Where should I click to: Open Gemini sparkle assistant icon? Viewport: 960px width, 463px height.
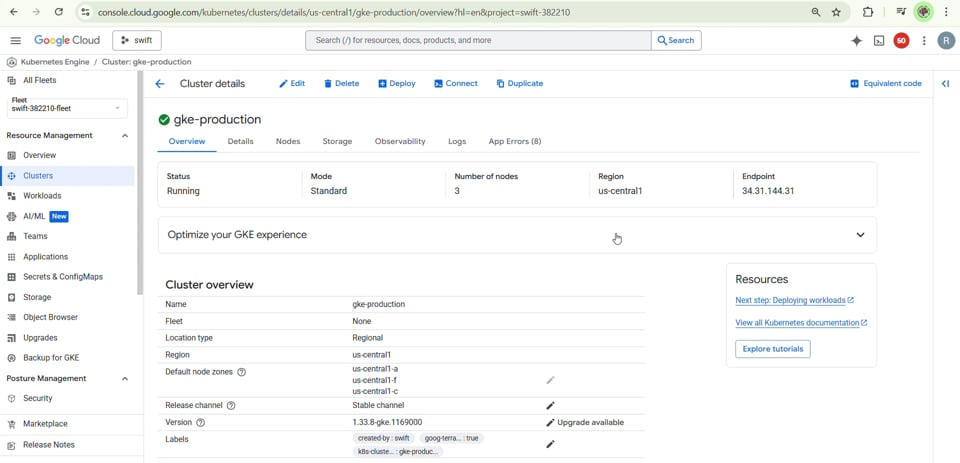pos(857,40)
